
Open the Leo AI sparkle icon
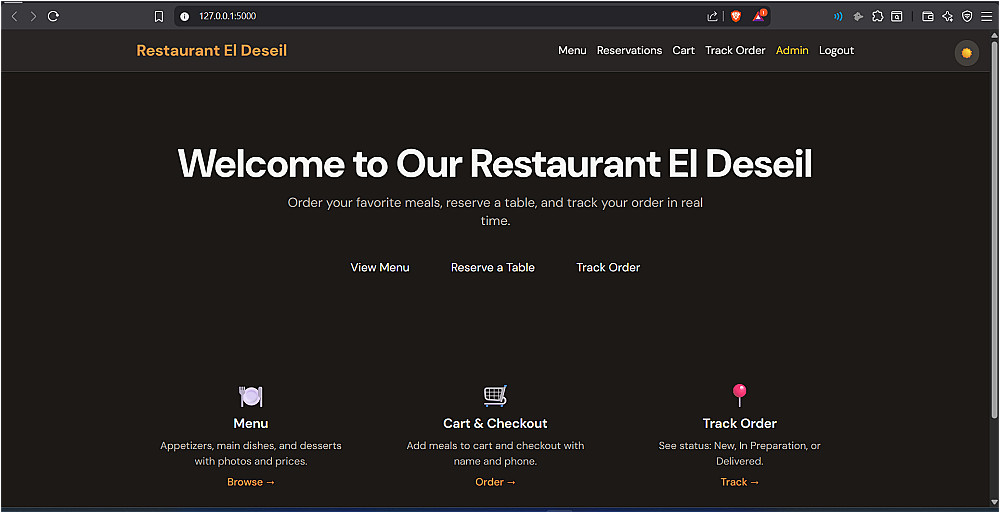coord(948,17)
